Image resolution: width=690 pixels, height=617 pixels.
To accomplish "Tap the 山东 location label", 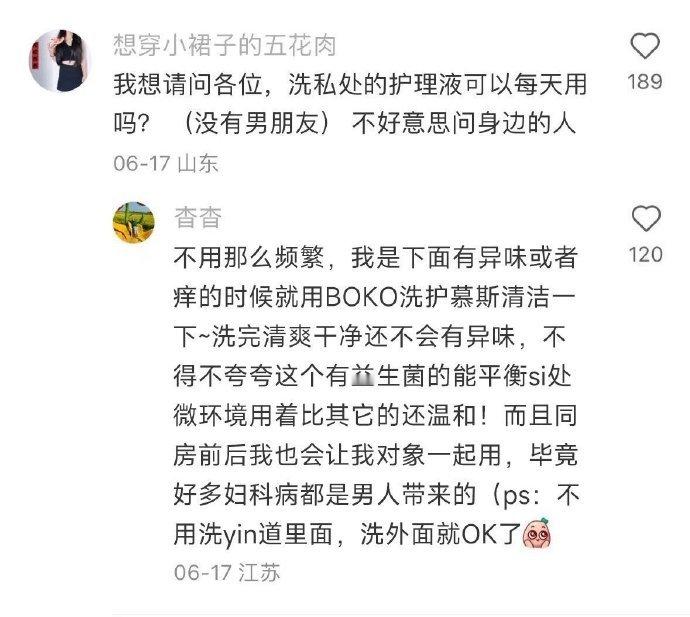I will coord(198,163).
